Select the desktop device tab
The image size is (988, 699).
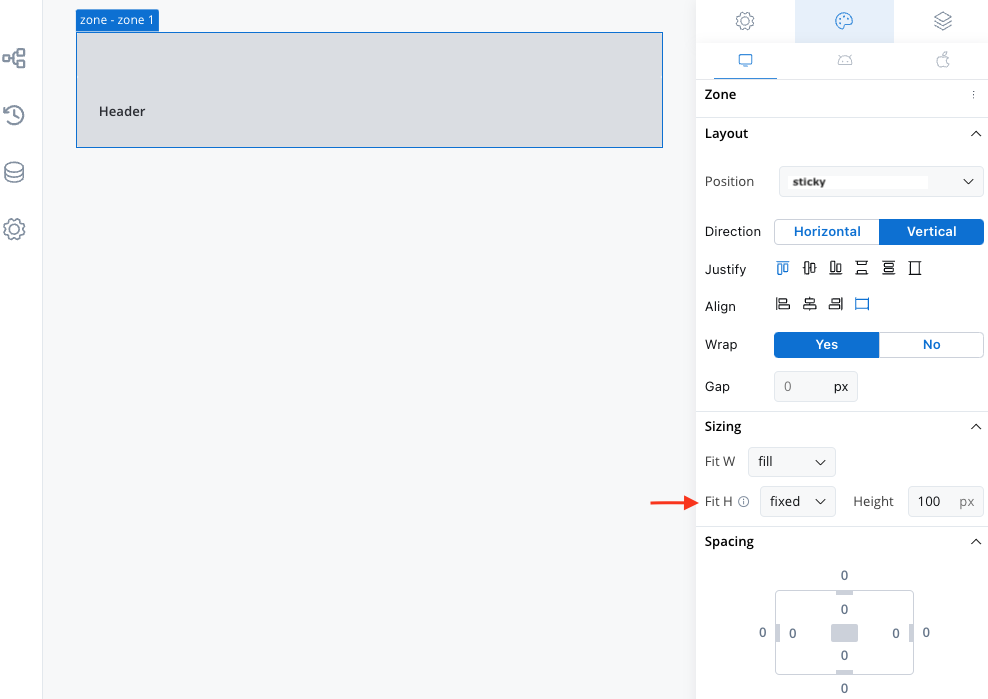click(745, 61)
